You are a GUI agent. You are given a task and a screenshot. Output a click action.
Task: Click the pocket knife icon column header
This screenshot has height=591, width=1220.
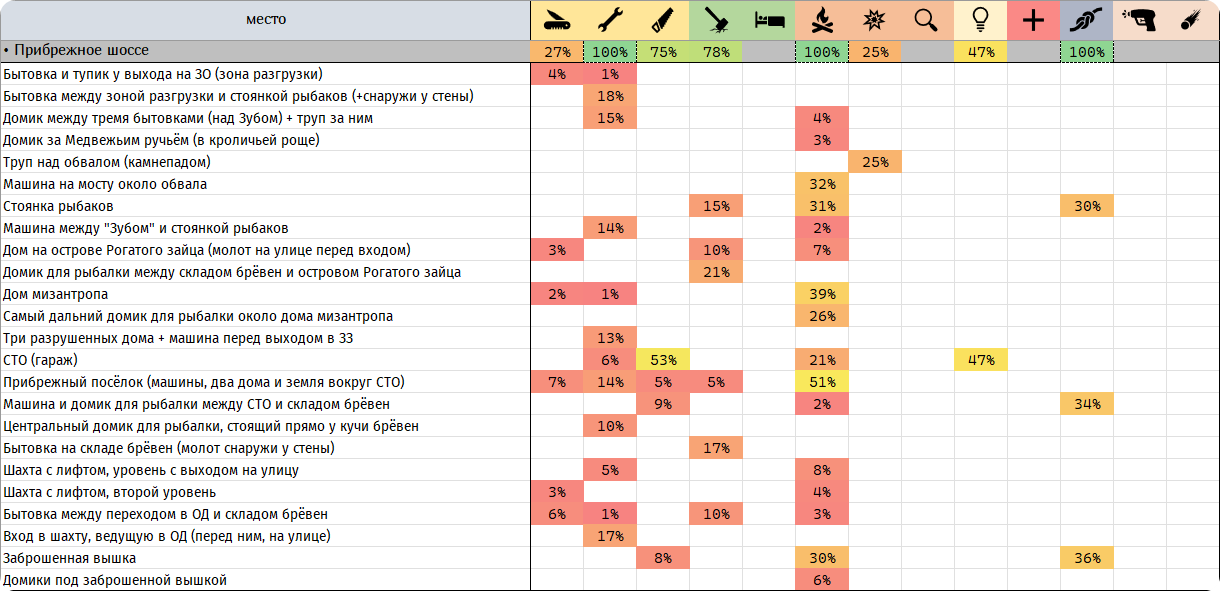click(557, 20)
